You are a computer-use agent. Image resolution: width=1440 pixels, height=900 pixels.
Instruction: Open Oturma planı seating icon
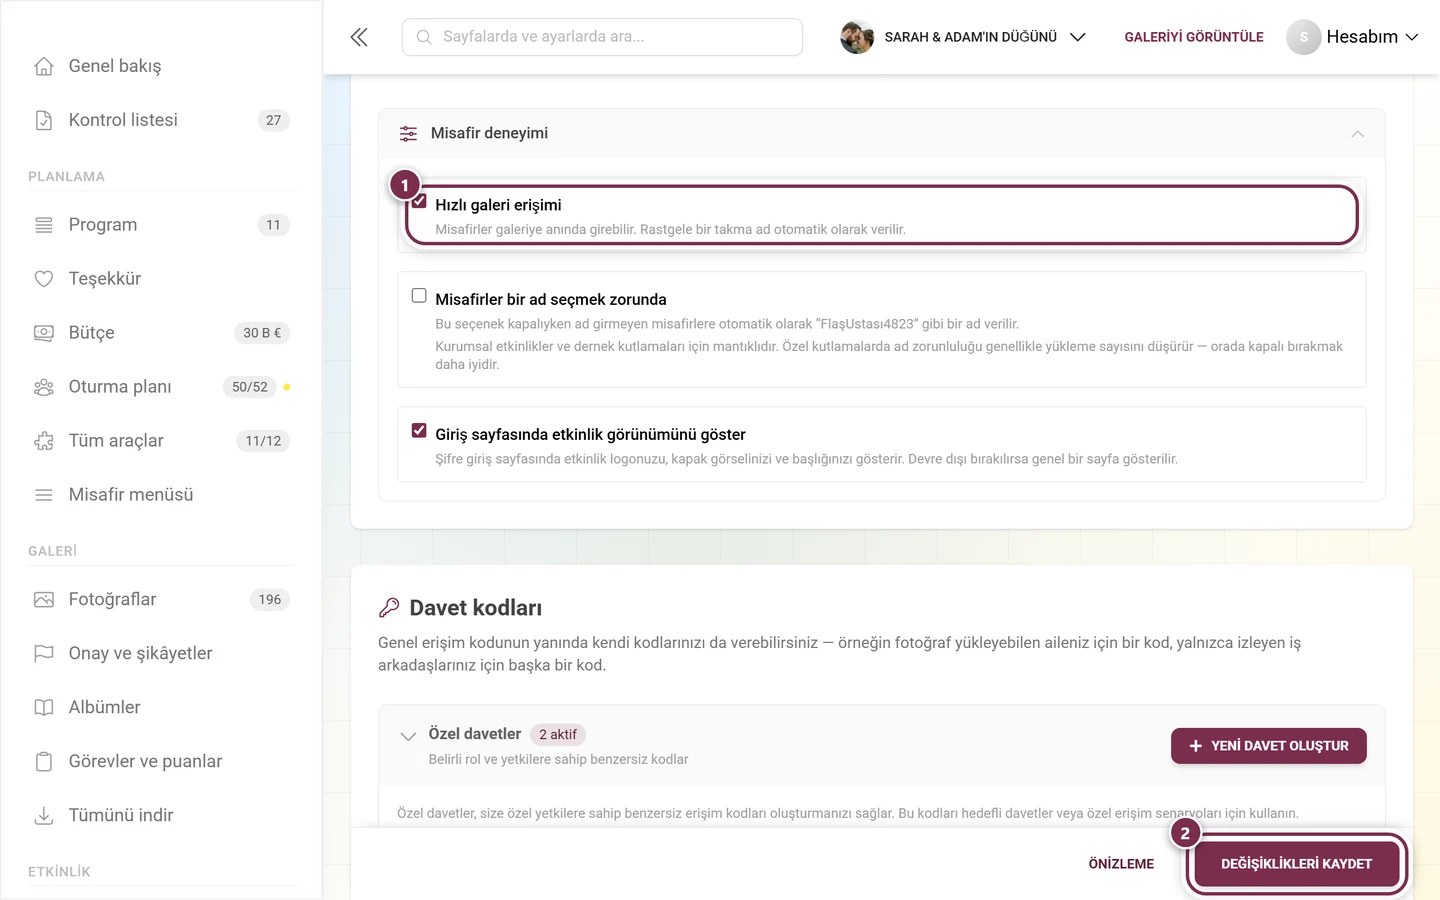point(44,387)
